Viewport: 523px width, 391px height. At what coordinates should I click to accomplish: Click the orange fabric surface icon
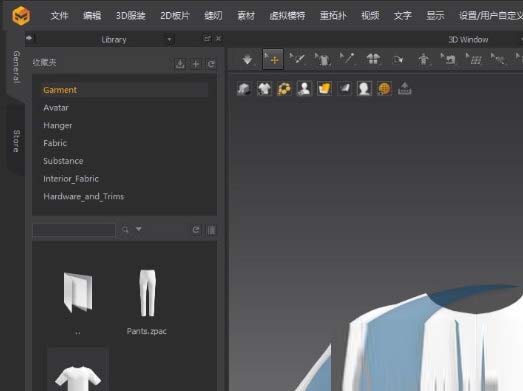(x=324, y=89)
